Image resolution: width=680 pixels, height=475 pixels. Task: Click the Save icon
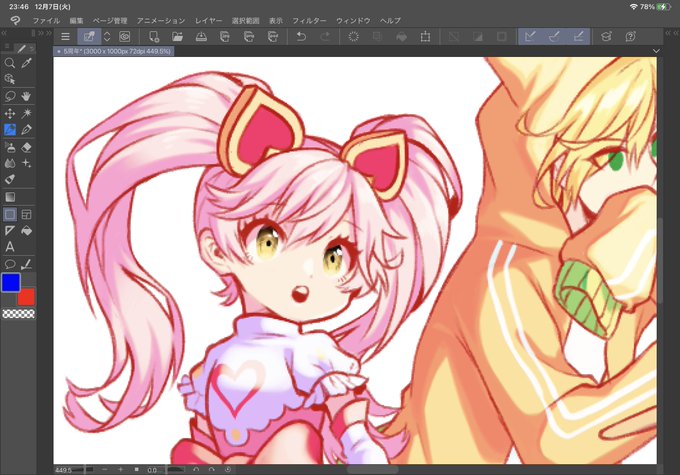201,37
